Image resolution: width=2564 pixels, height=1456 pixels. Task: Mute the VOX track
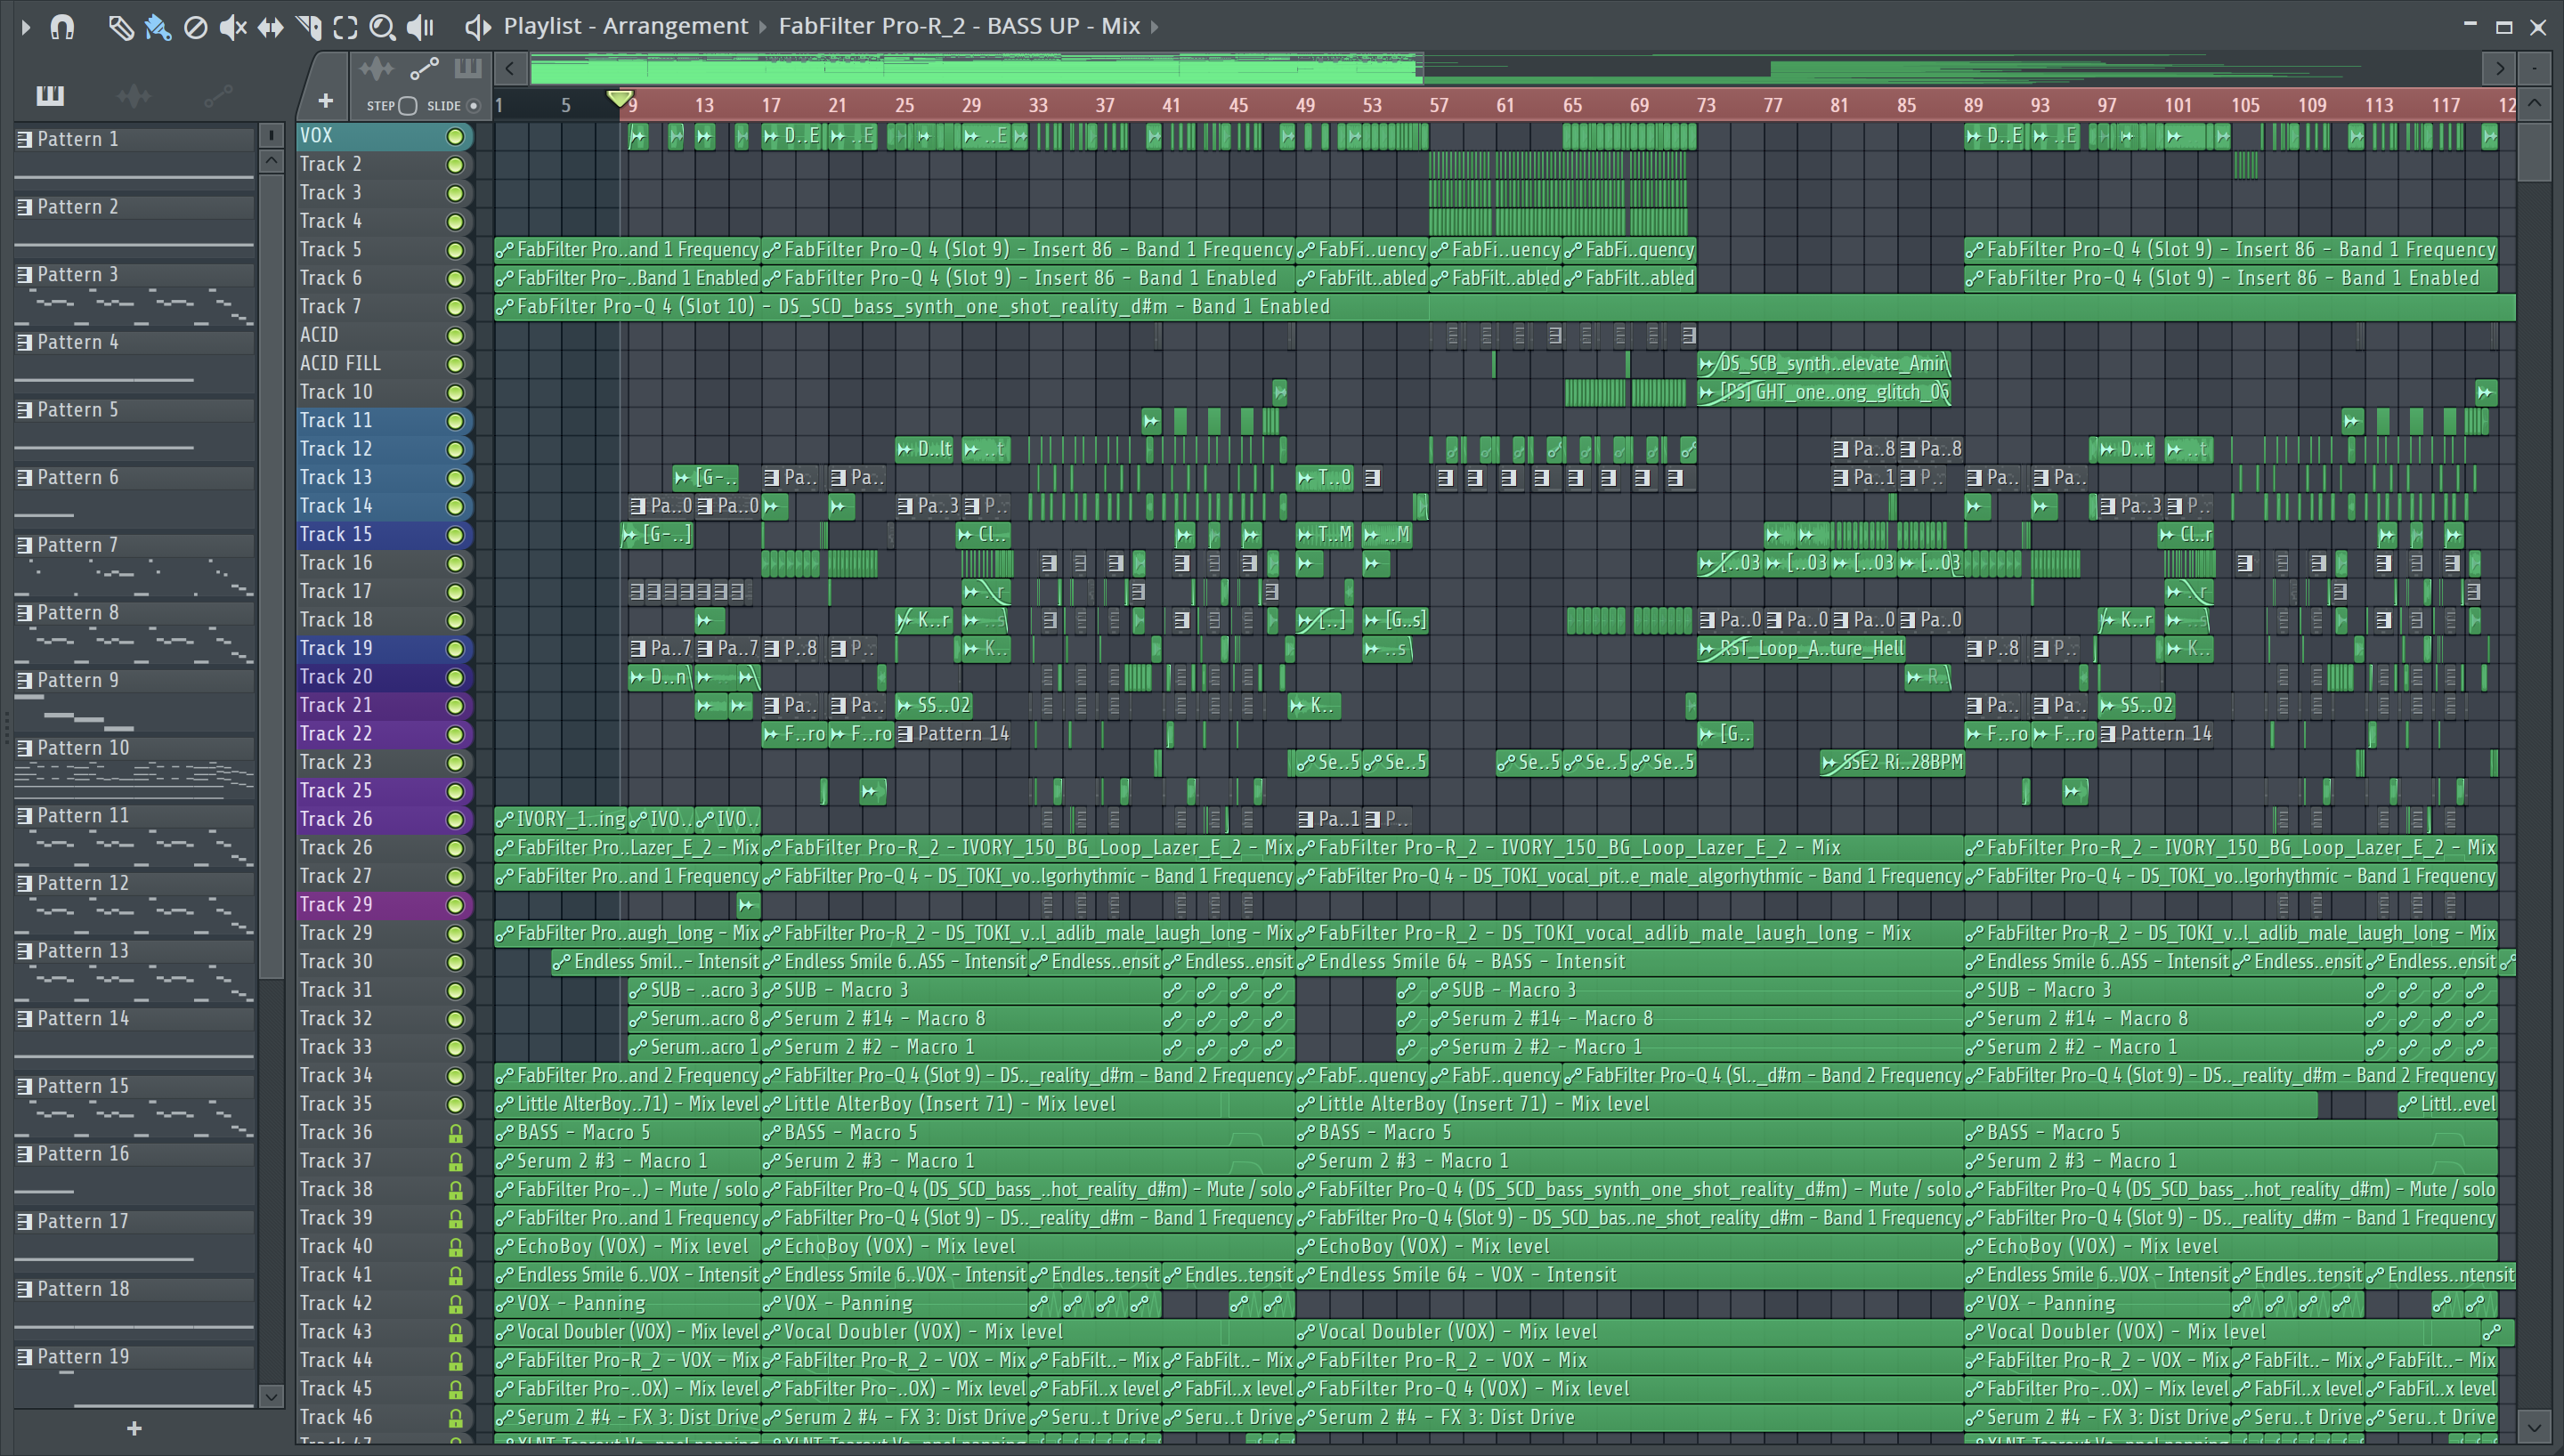coord(455,136)
